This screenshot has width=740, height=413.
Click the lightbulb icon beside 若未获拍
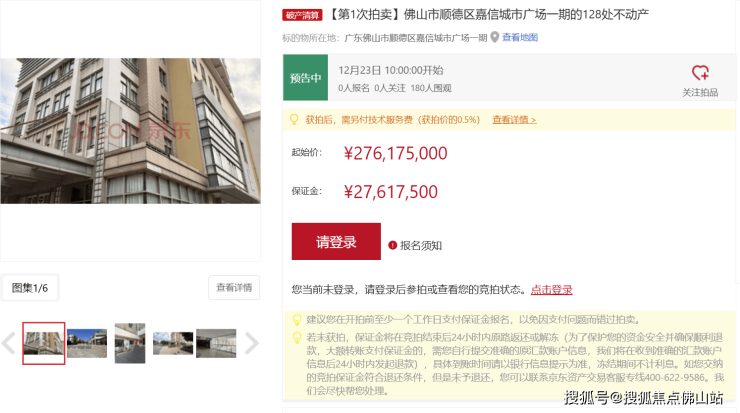[x=297, y=337]
